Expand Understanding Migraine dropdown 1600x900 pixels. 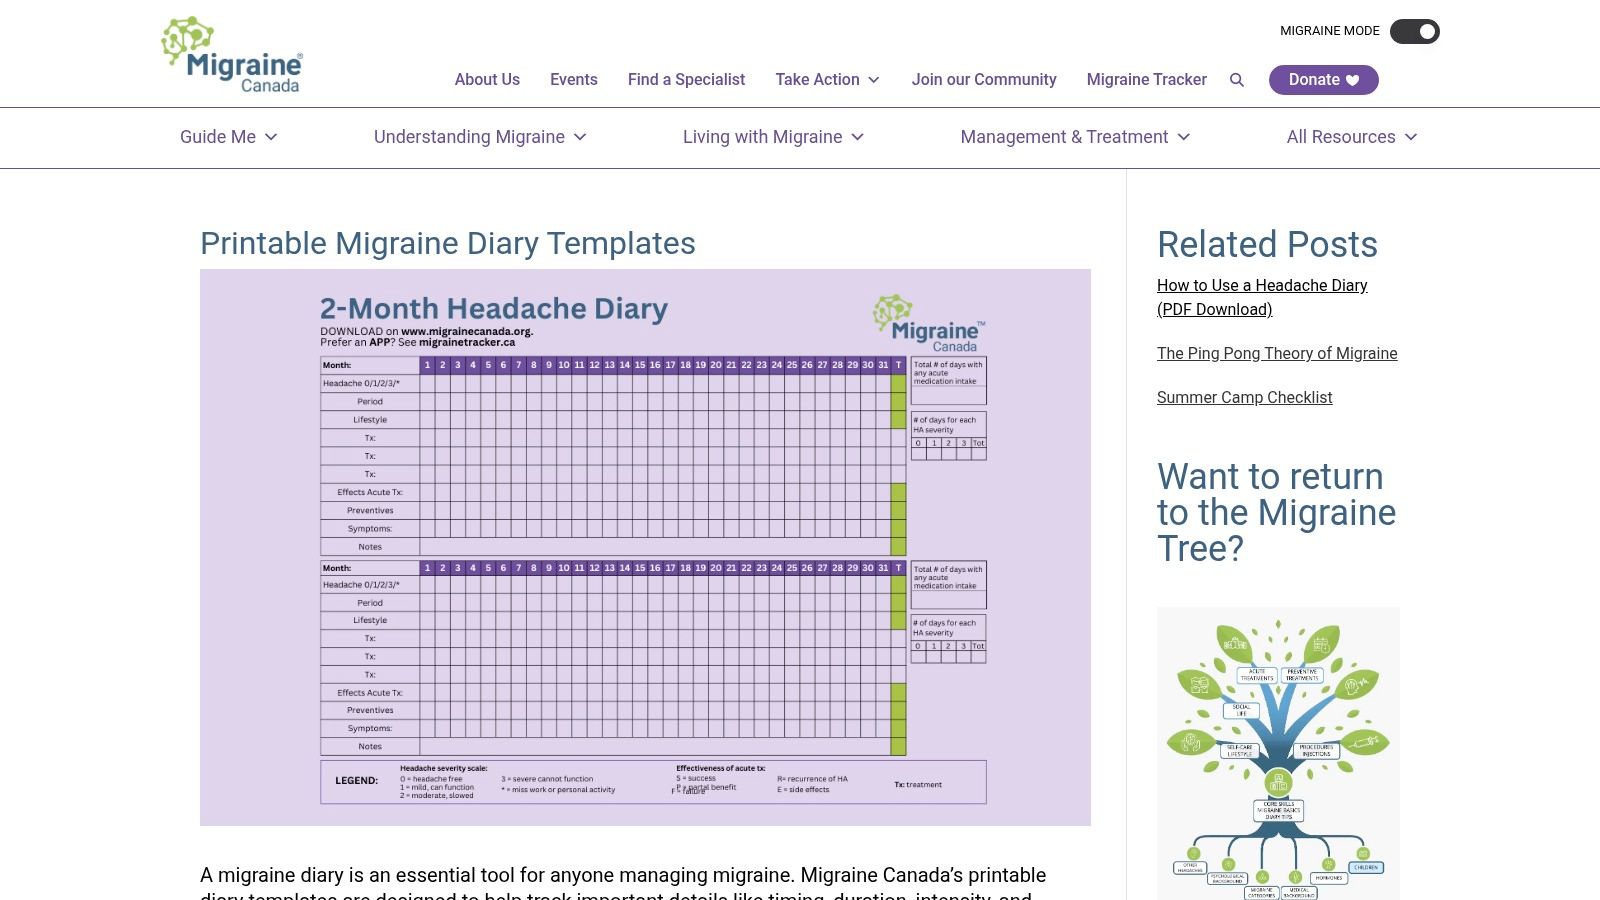(x=480, y=137)
